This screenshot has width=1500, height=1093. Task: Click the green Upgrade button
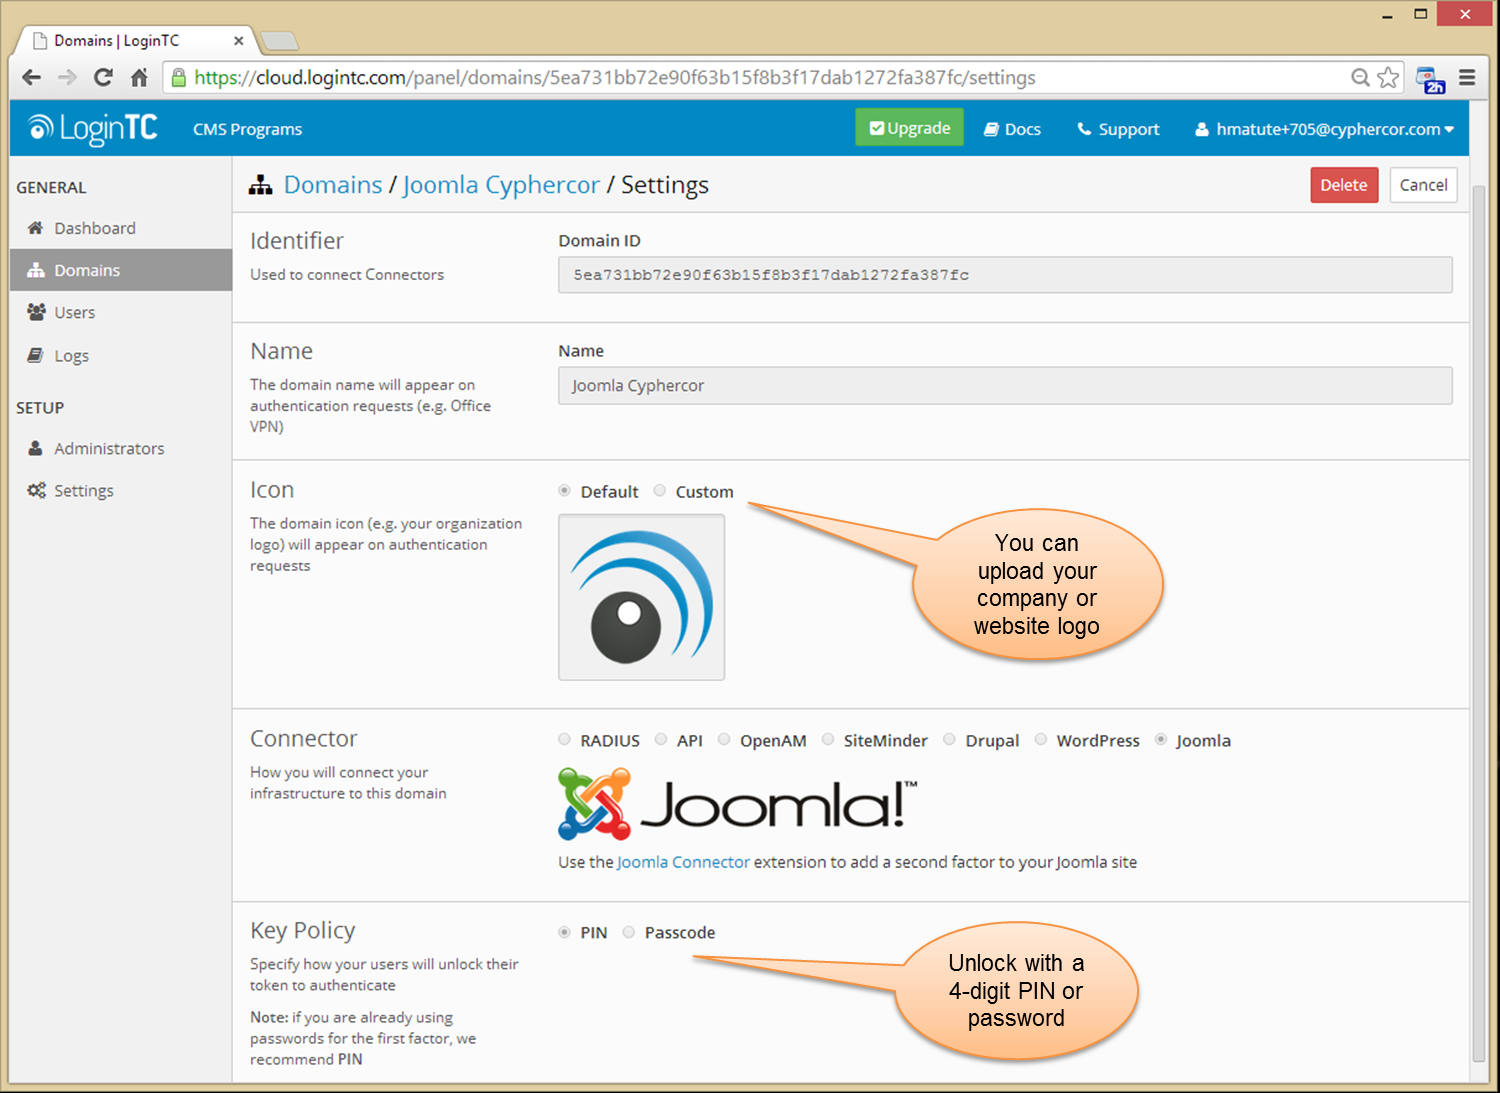[x=909, y=128]
